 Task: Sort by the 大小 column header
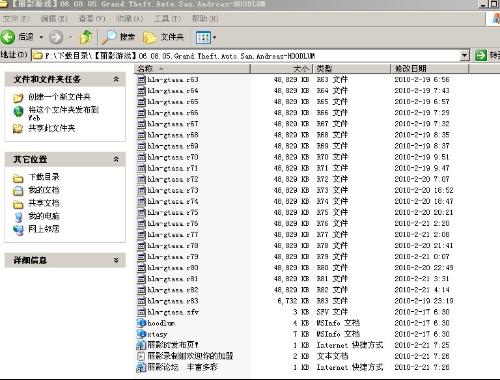pos(281,69)
